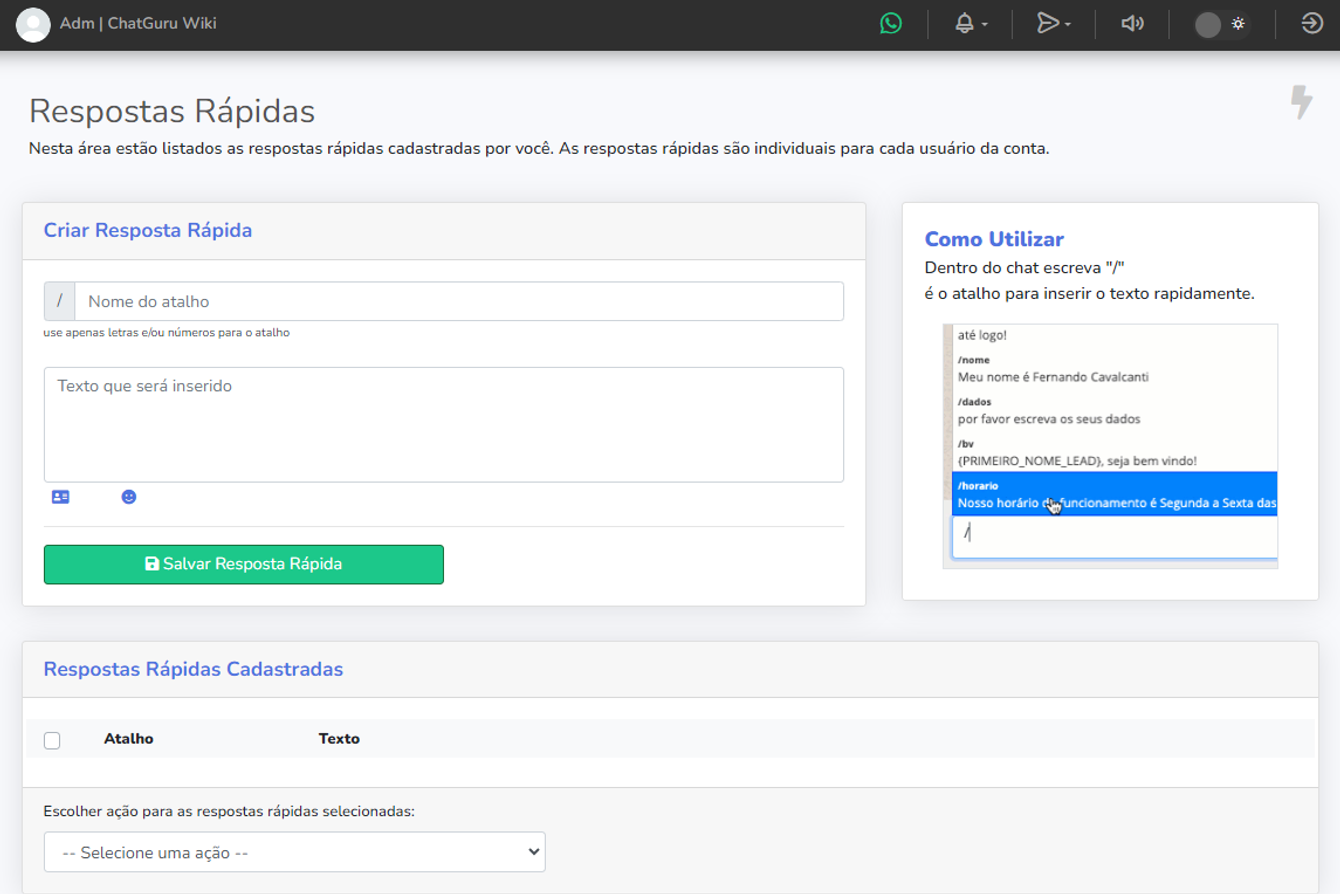Viewport: 1340px width, 894px height.
Task: Open the Selecione uma ação dropdown
Action: tap(295, 852)
